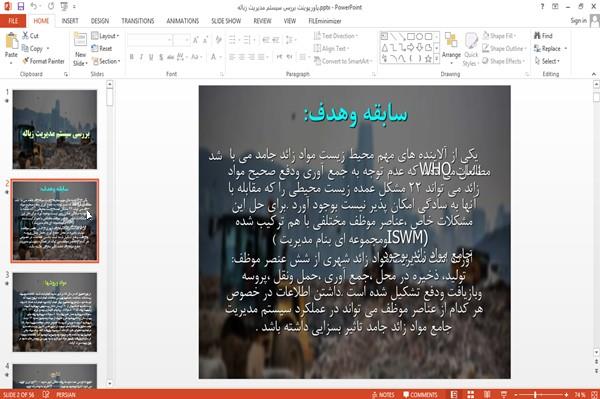The height and width of the screenshot is (399, 600).
Task: Expand the Layout dropdown
Action: (106, 36)
